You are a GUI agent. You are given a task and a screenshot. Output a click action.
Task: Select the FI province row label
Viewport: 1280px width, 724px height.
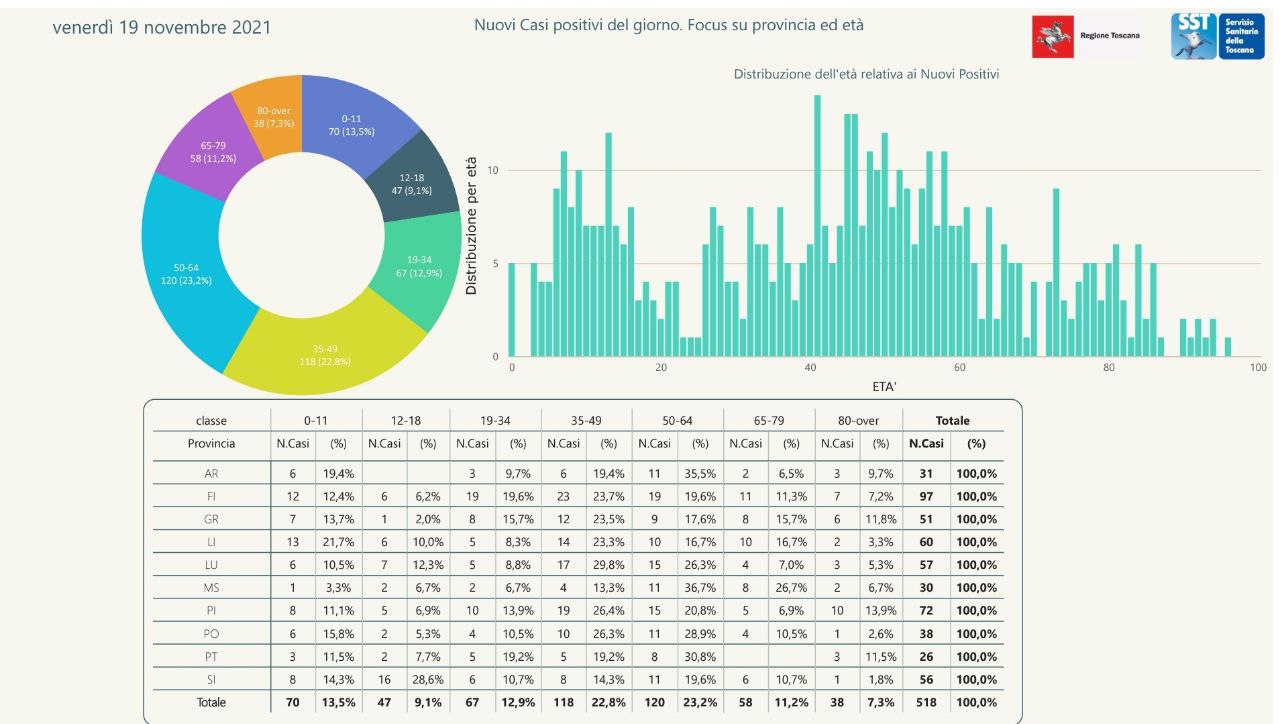coord(211,496)
